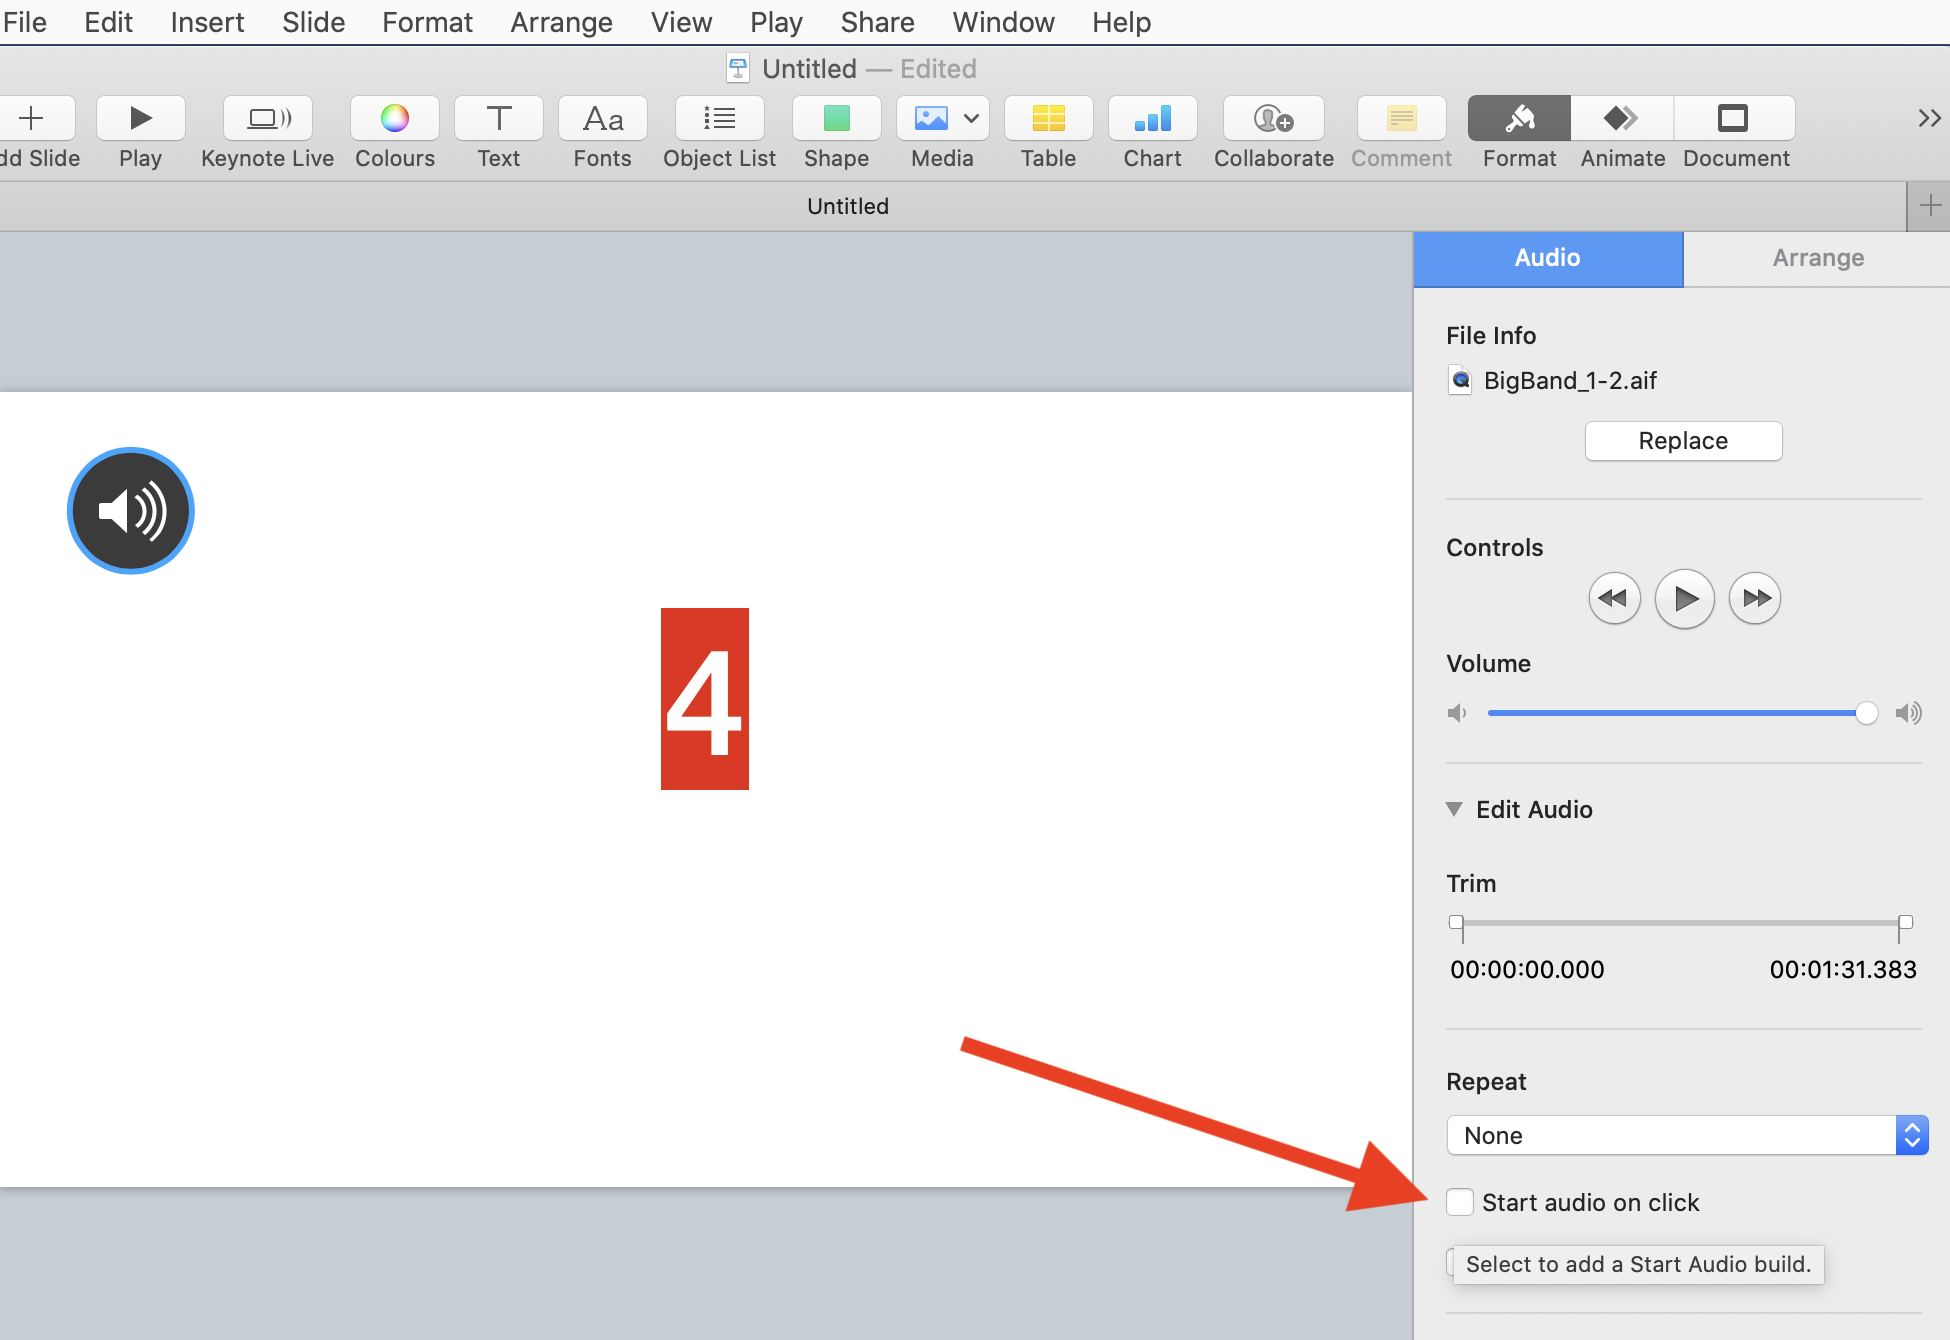Screen dimensions: 1950x1340
Task: Click the Replace audio file button
Action: (1683, 441)
